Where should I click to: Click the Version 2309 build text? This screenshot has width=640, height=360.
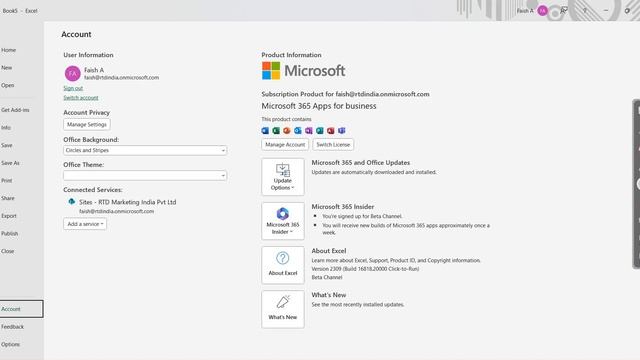click(365, 269)
